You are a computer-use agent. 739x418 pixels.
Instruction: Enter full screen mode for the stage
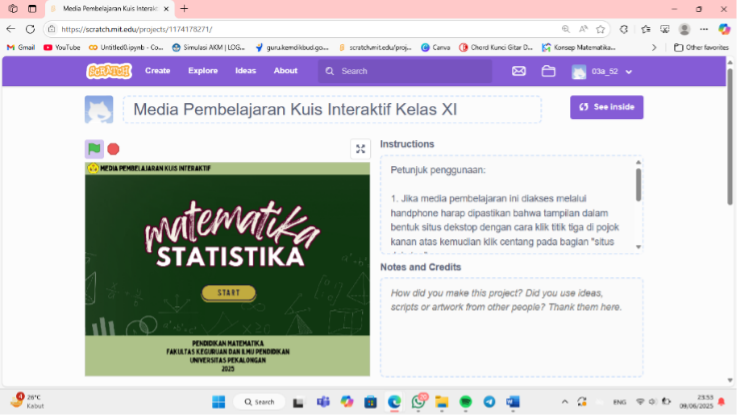pyautogui.click(x=361, y=149)
